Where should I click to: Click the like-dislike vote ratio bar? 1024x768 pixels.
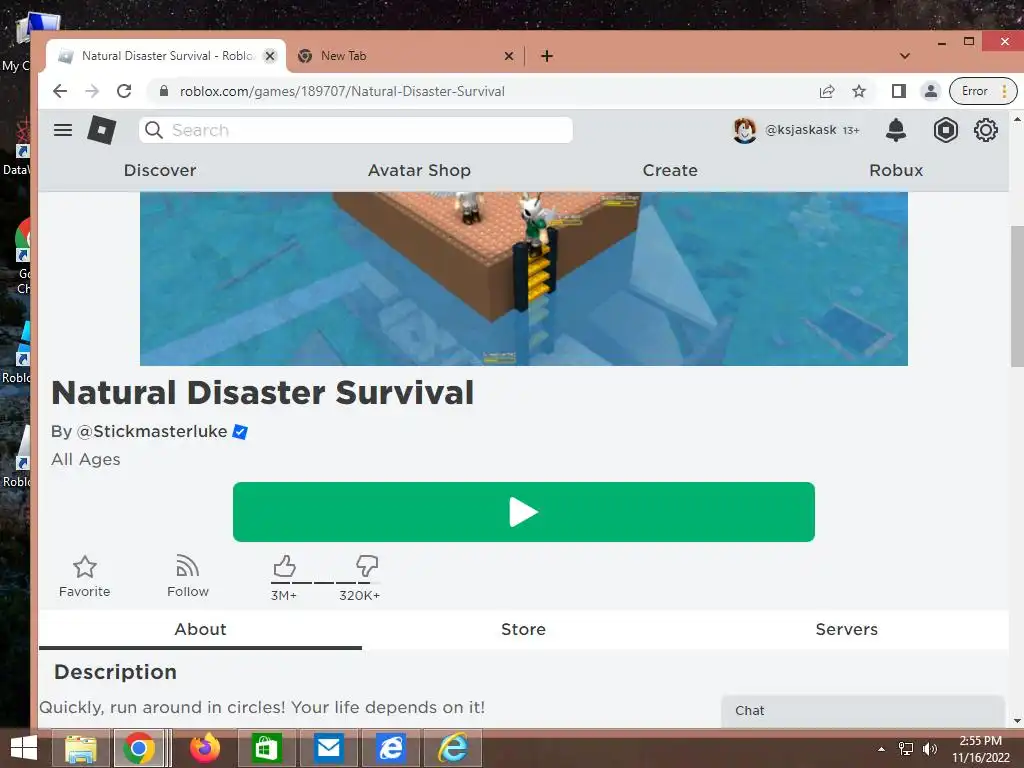(325, 583)
